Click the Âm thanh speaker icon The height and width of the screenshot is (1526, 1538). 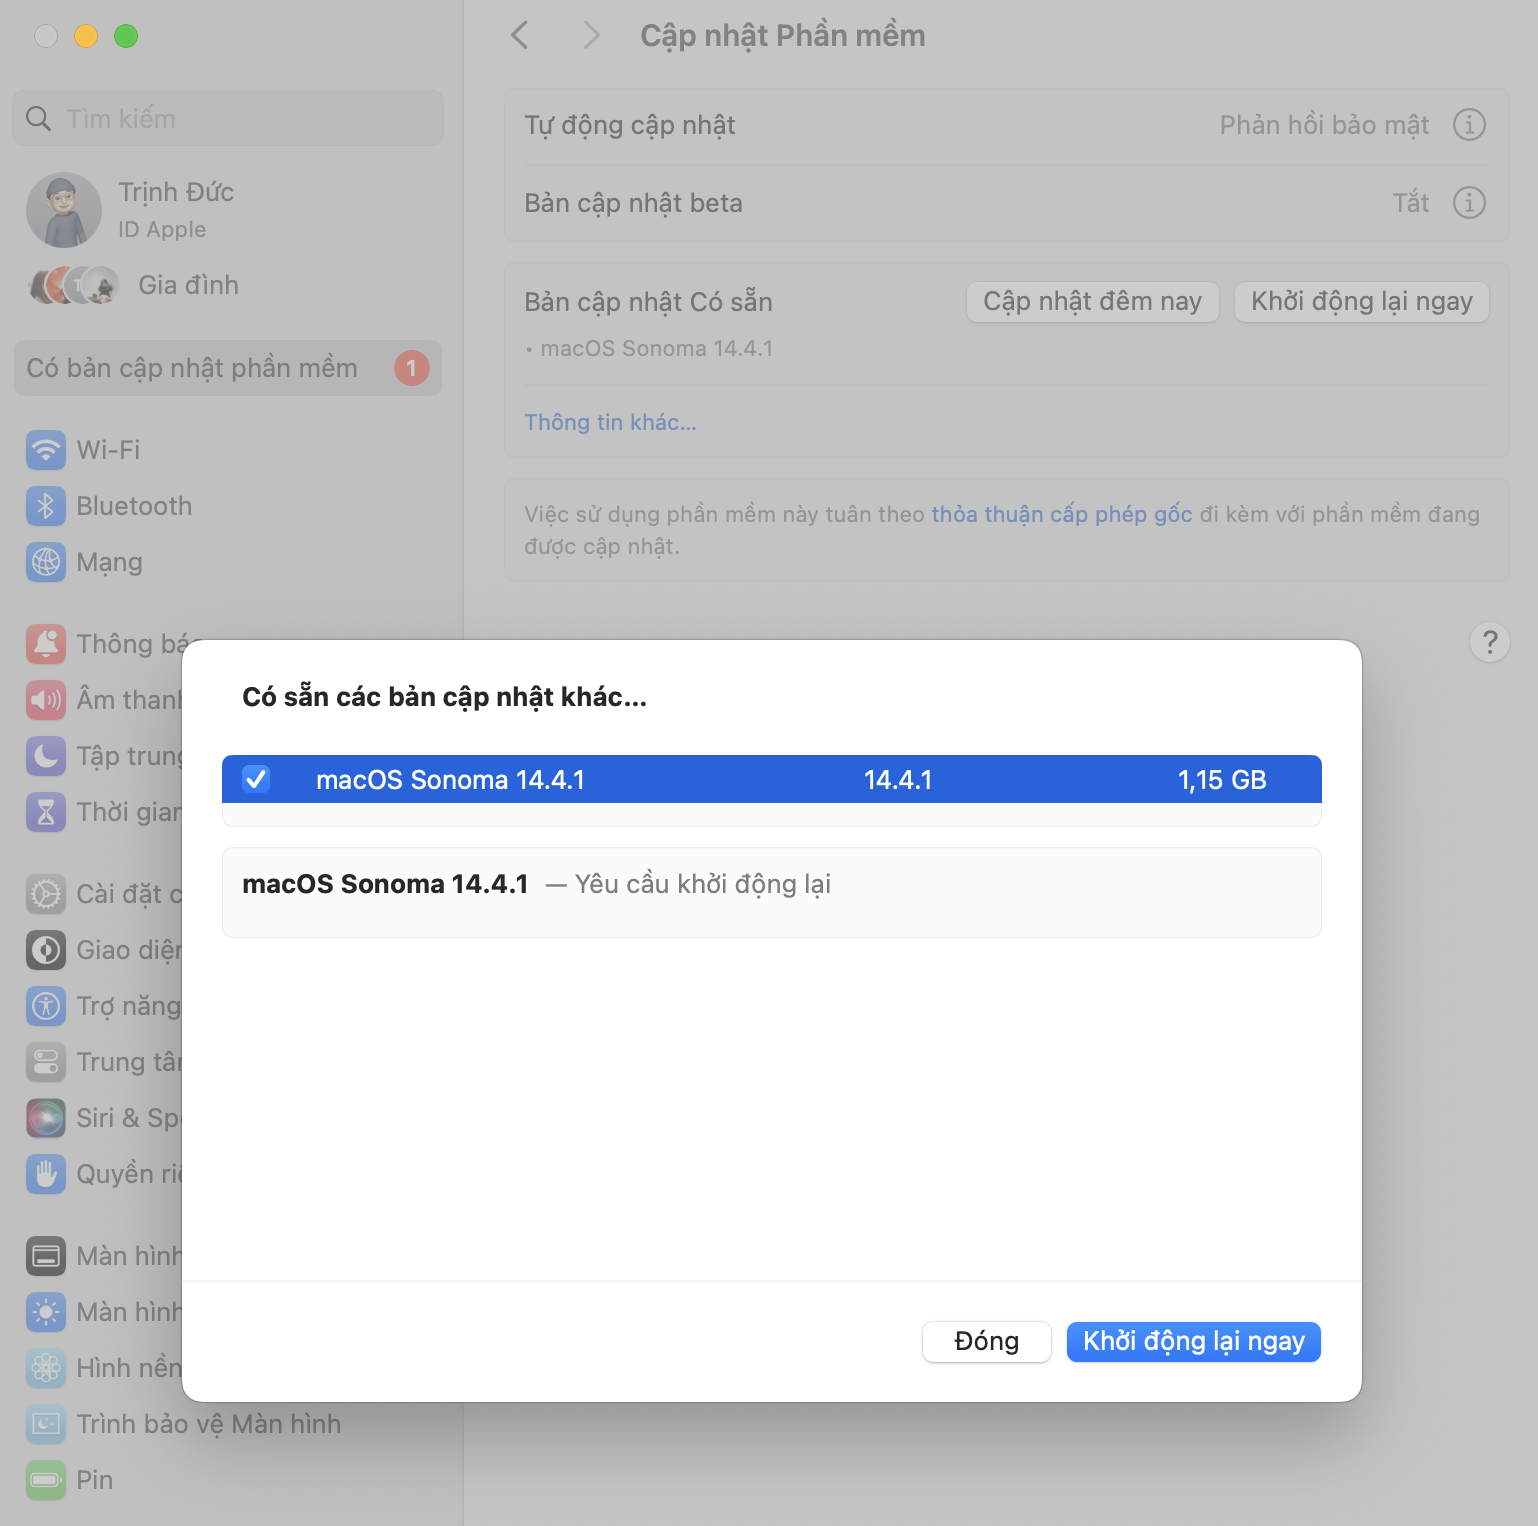pyautogui.click(x=46, y=700)
